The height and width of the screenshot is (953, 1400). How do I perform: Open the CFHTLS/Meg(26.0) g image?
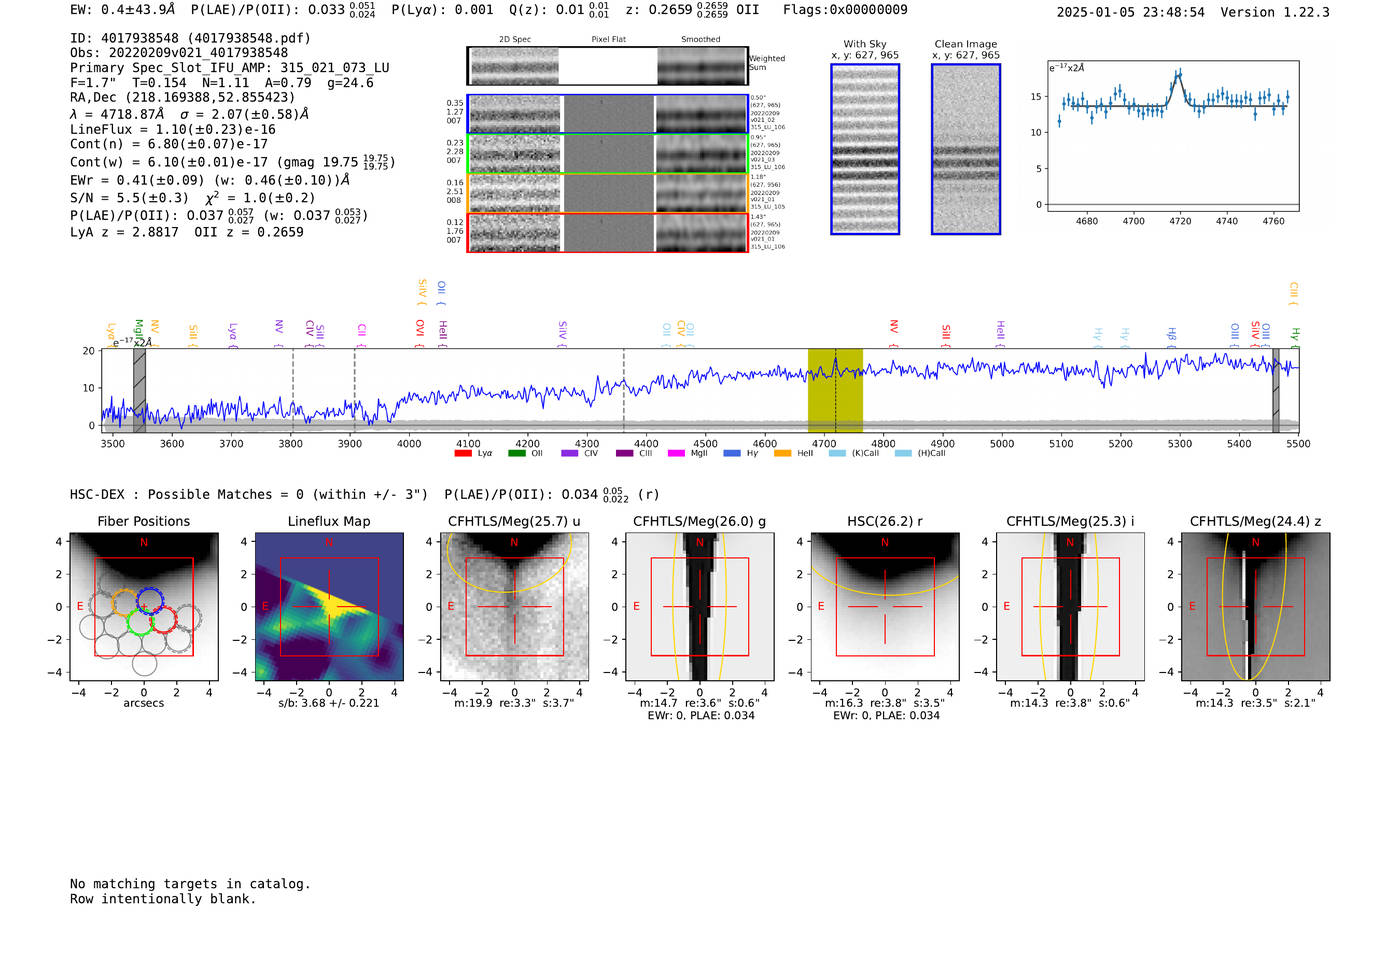(700, 607)
